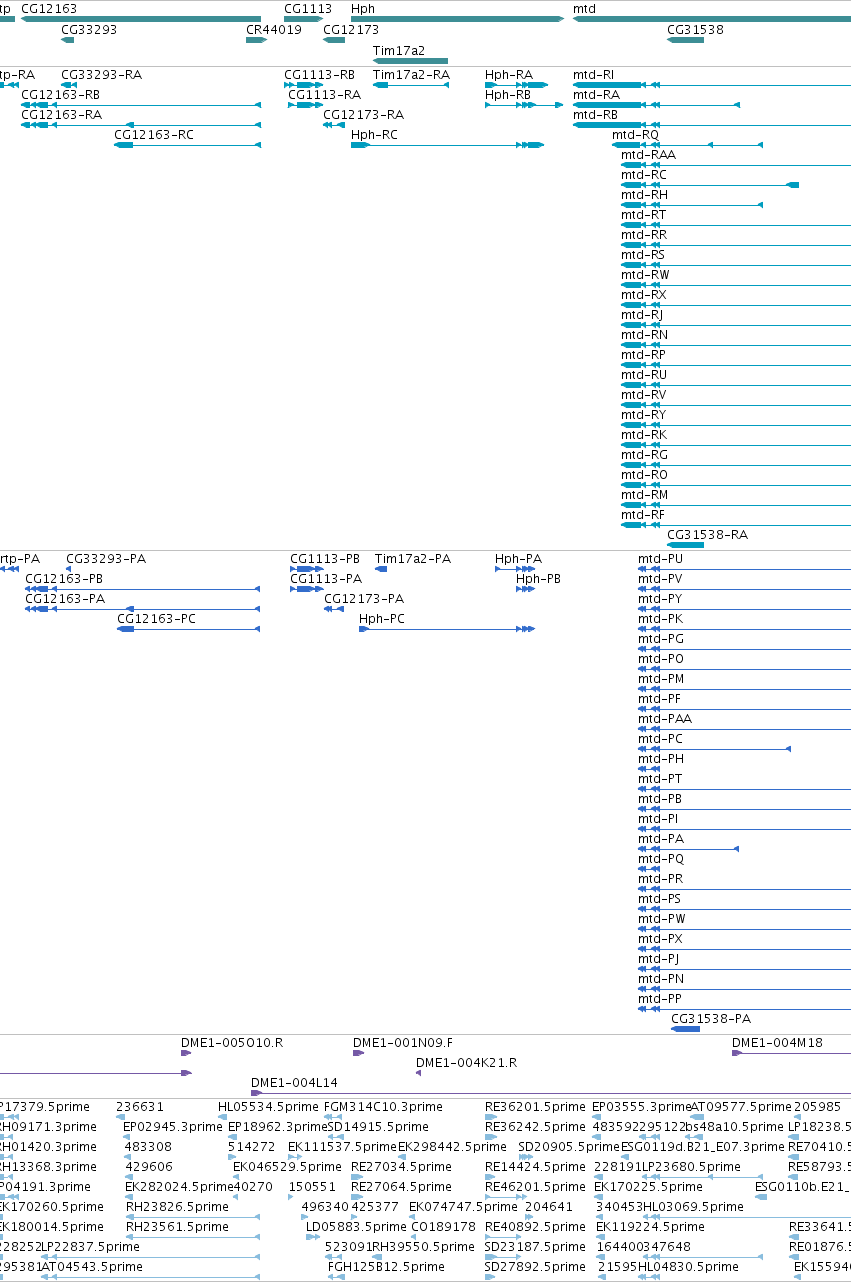Click protein label mtd-PP

click(661, 999)
